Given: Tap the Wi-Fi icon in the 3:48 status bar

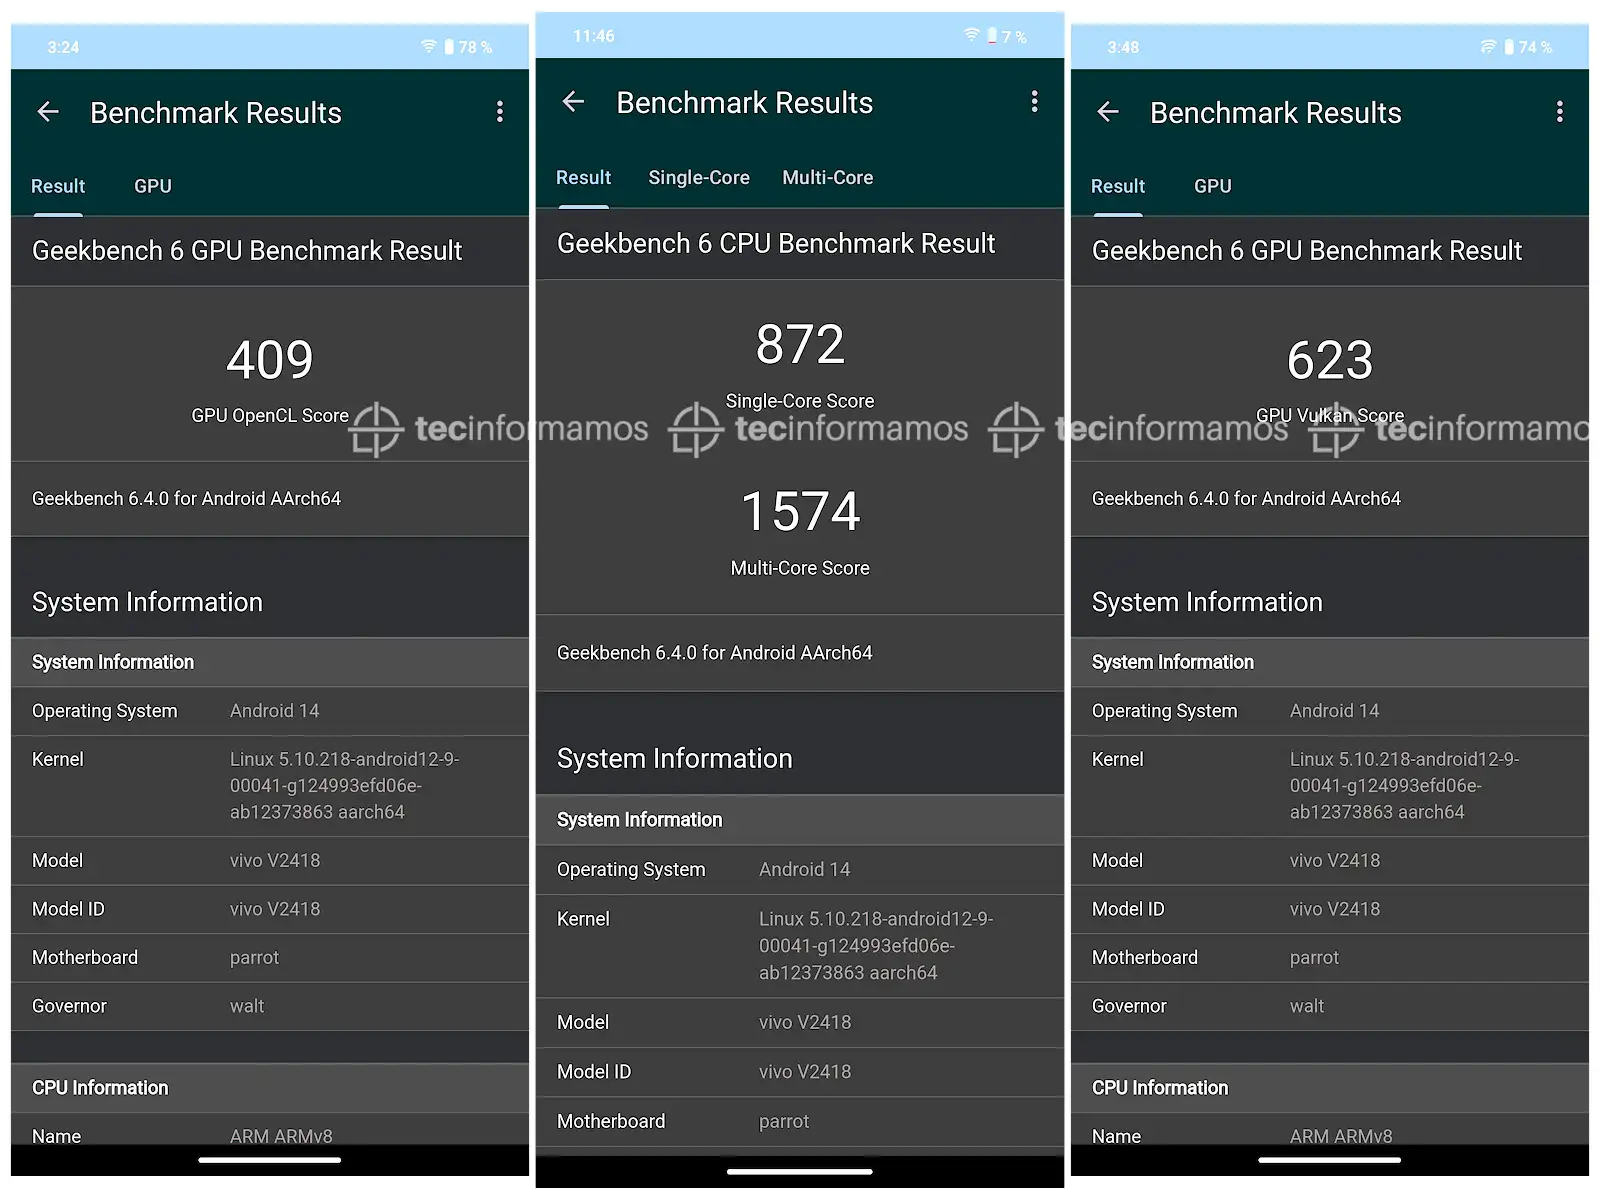Looking at the screenshot, I should point(1489,46).
